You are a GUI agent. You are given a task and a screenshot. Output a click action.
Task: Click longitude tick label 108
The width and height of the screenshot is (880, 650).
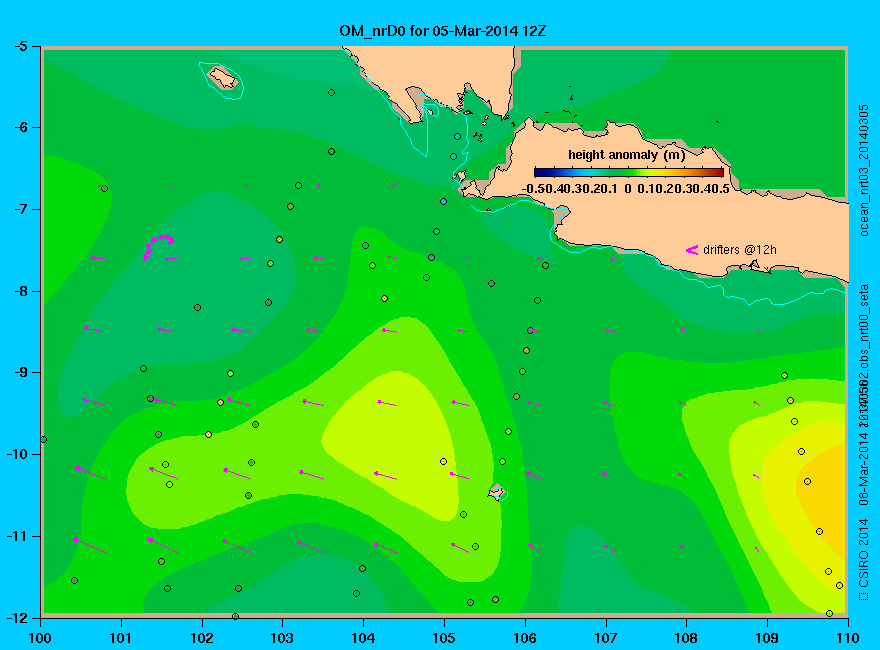point(686,638)
